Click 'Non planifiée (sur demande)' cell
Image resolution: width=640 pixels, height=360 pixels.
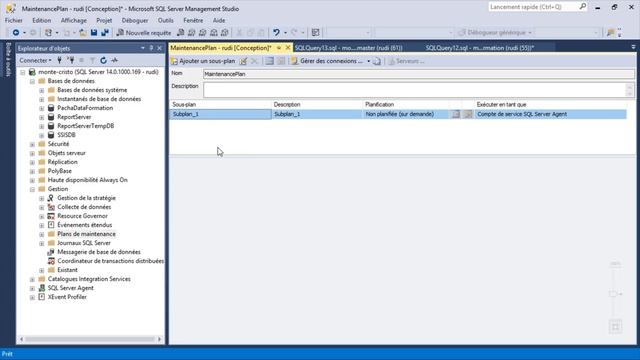click(x=406, y=114)
